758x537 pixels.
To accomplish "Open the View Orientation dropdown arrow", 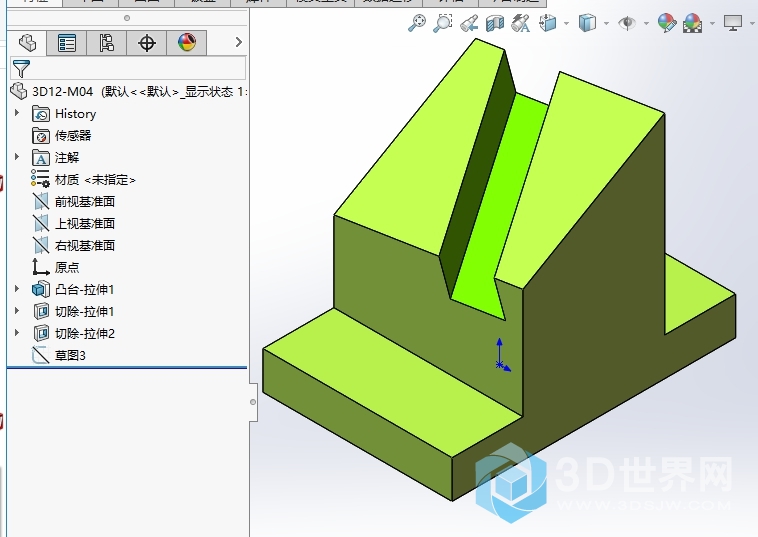I will coord(567,23).
